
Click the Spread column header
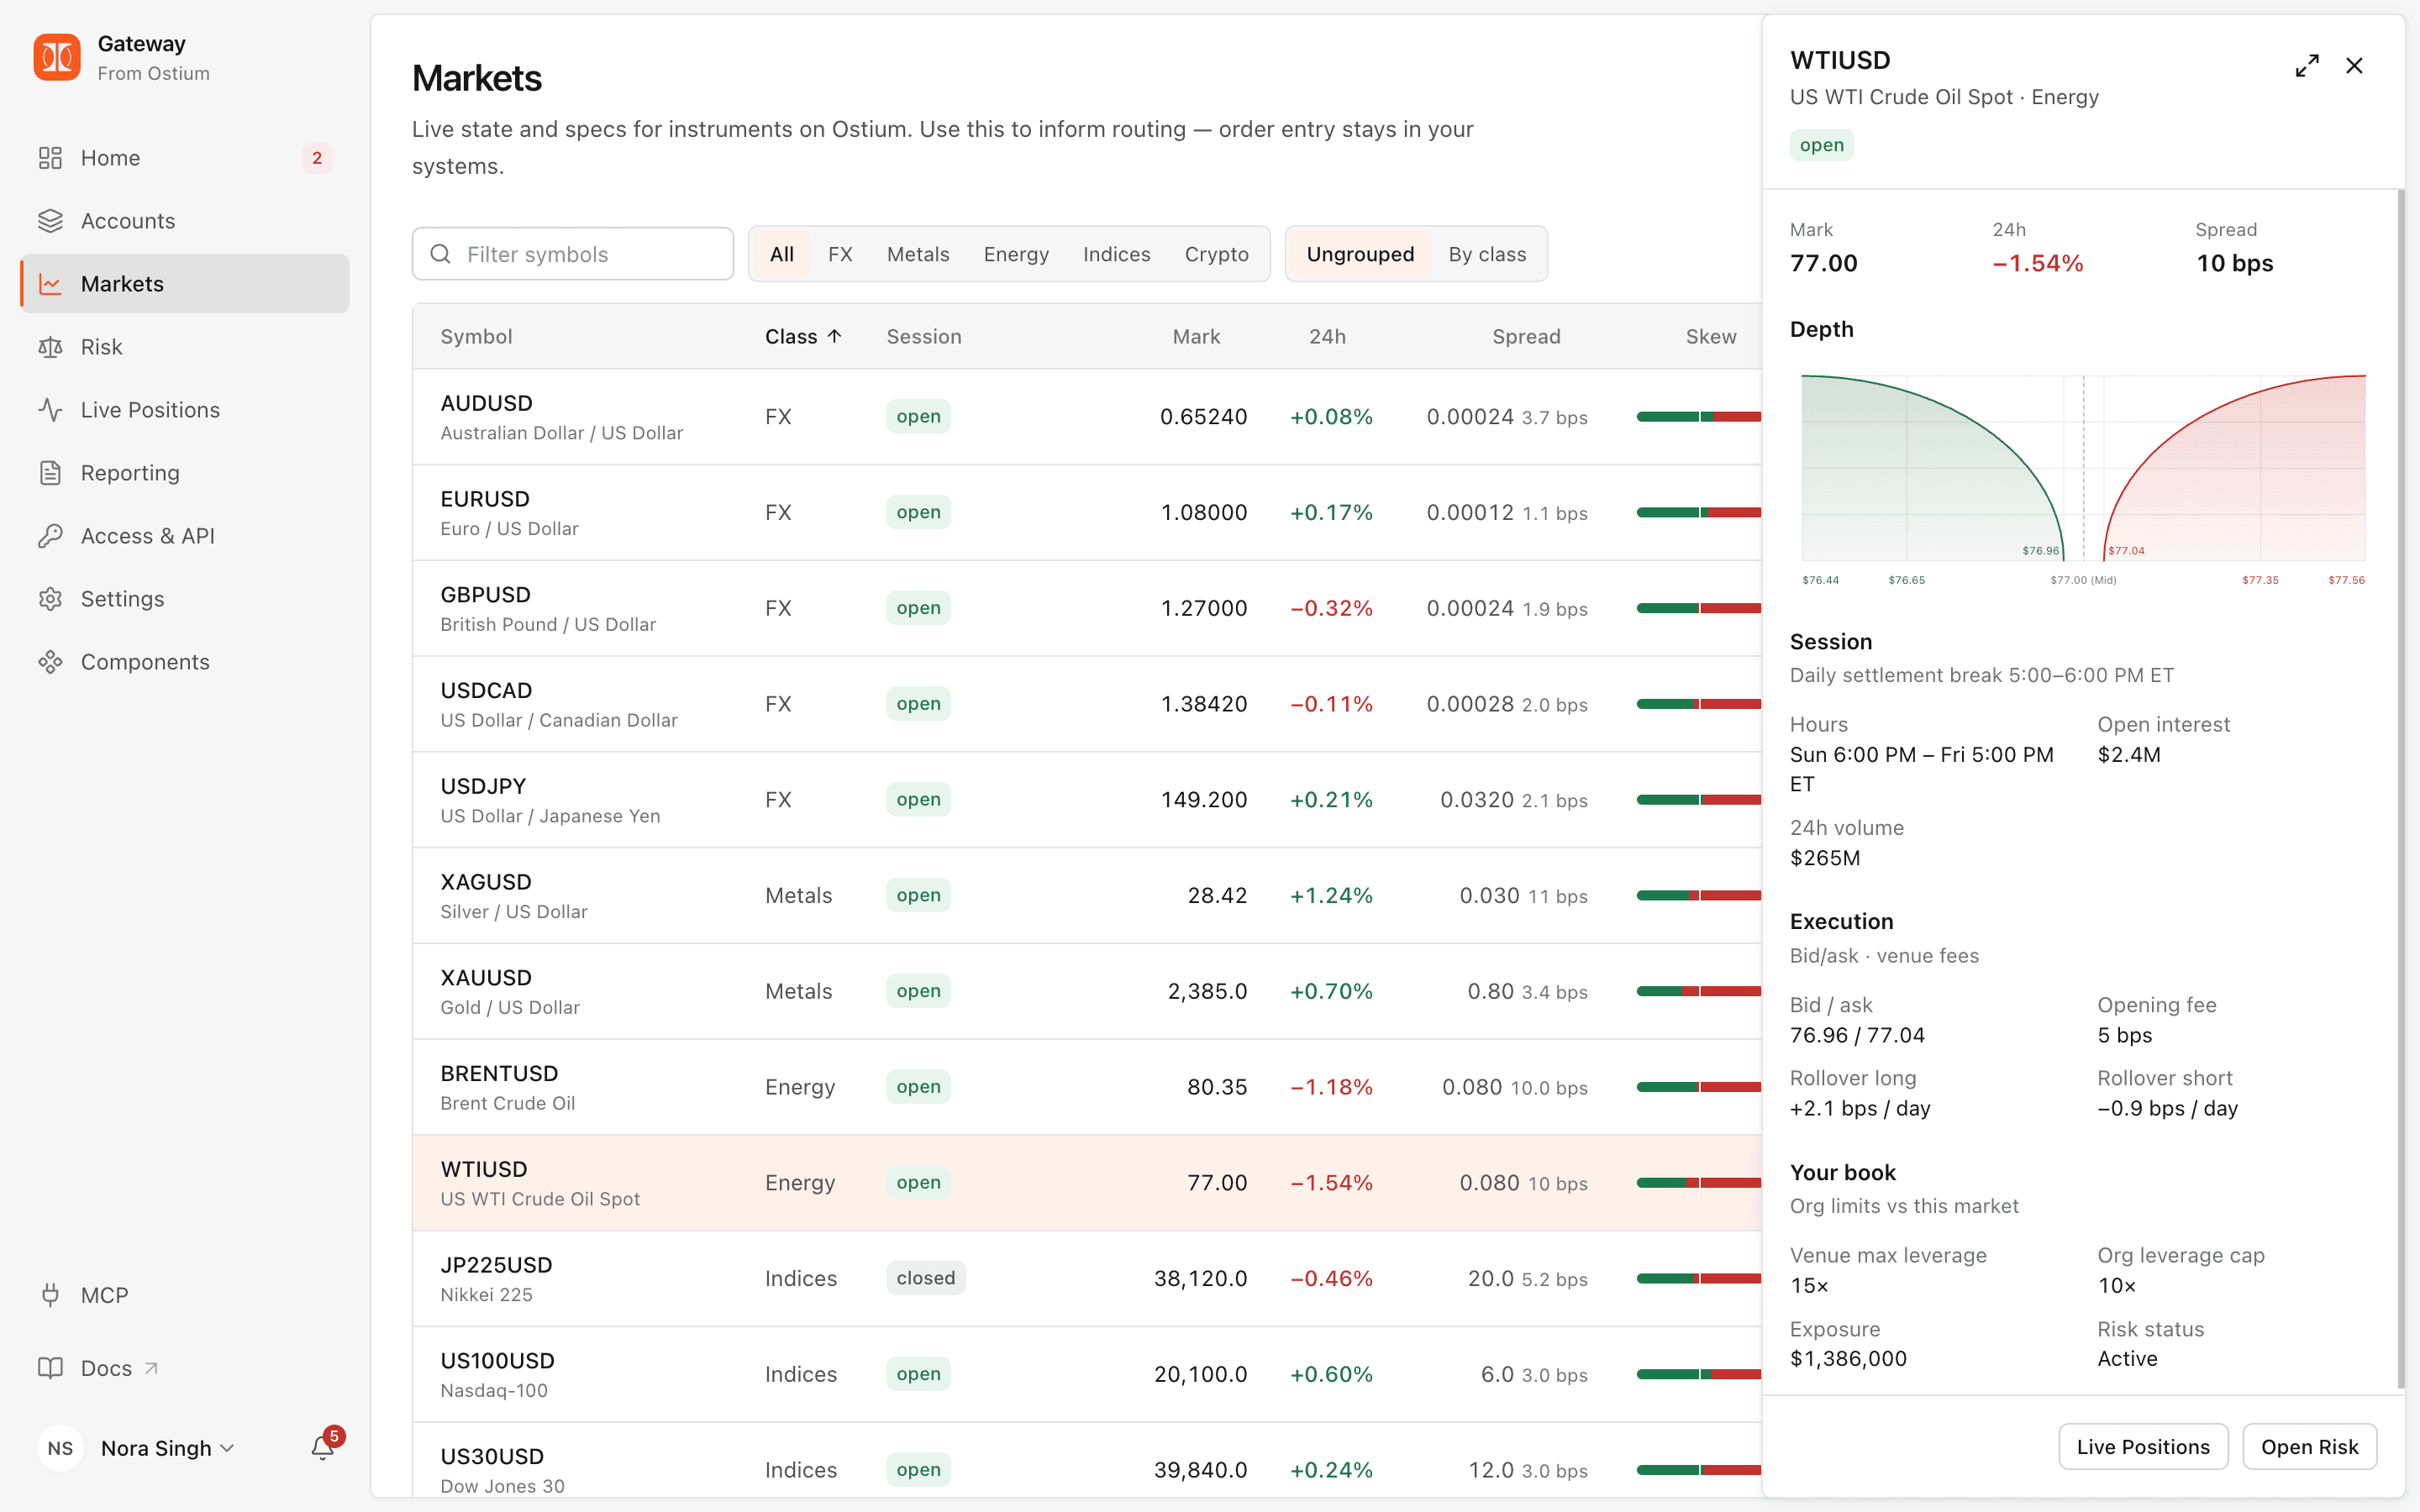point(1526,337)
